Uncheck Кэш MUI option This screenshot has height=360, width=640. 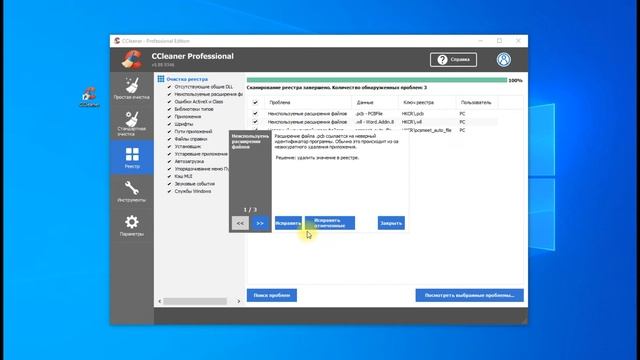tap(169, 176)
